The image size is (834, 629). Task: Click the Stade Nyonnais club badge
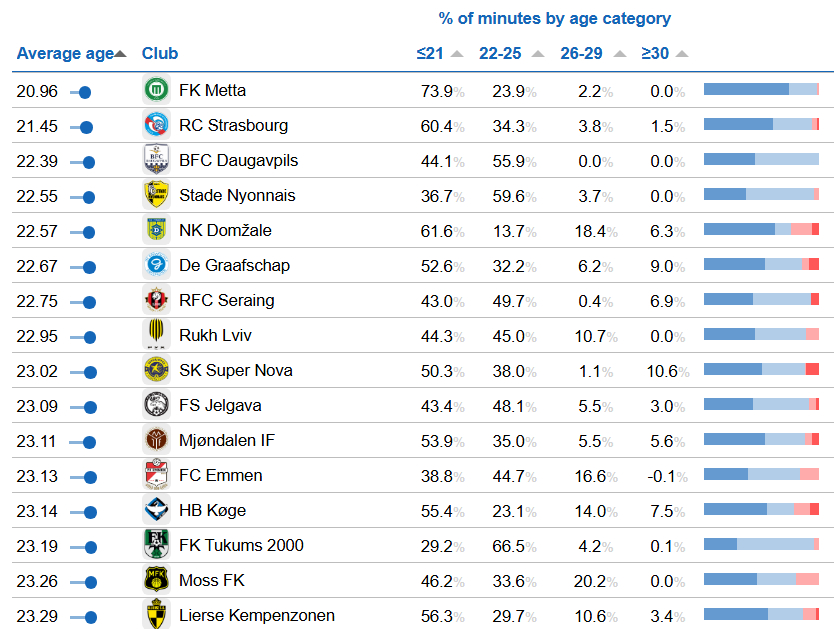155,195
